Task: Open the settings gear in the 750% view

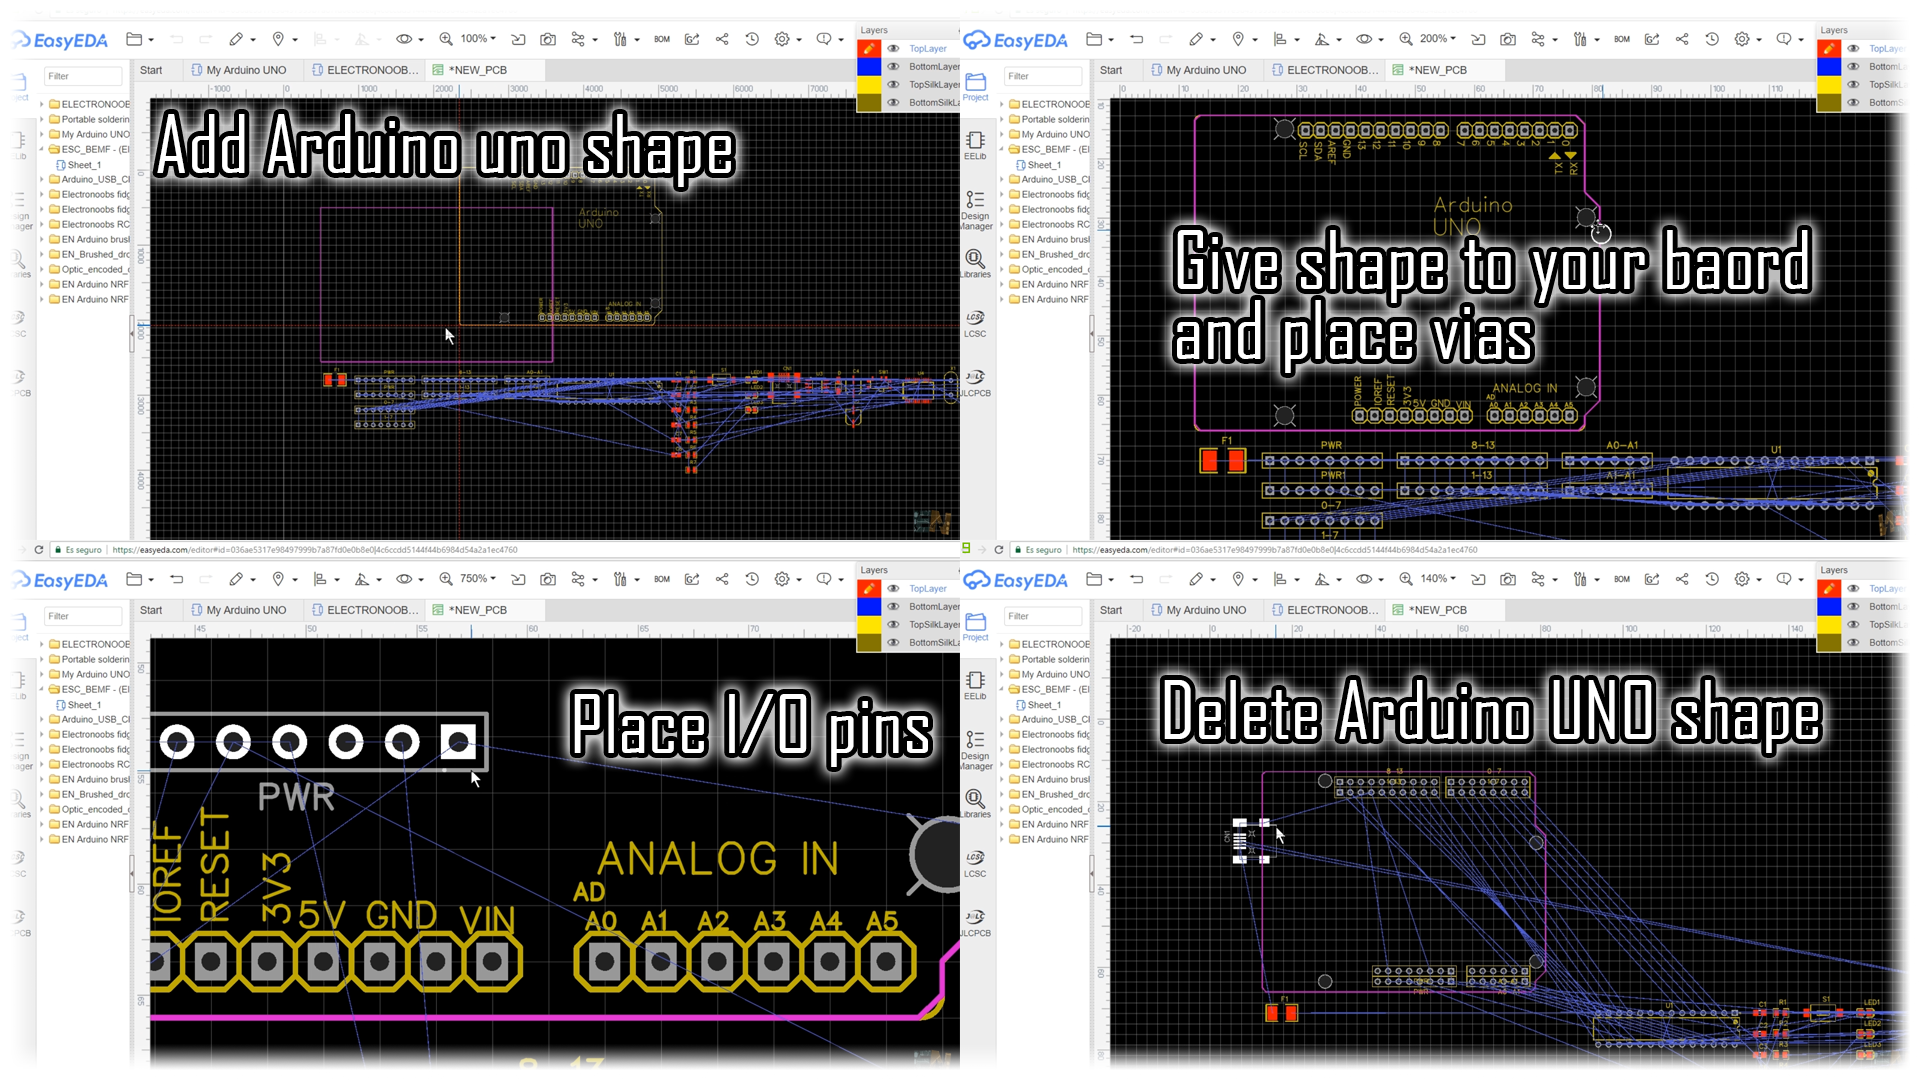Action: pos(782,579)
